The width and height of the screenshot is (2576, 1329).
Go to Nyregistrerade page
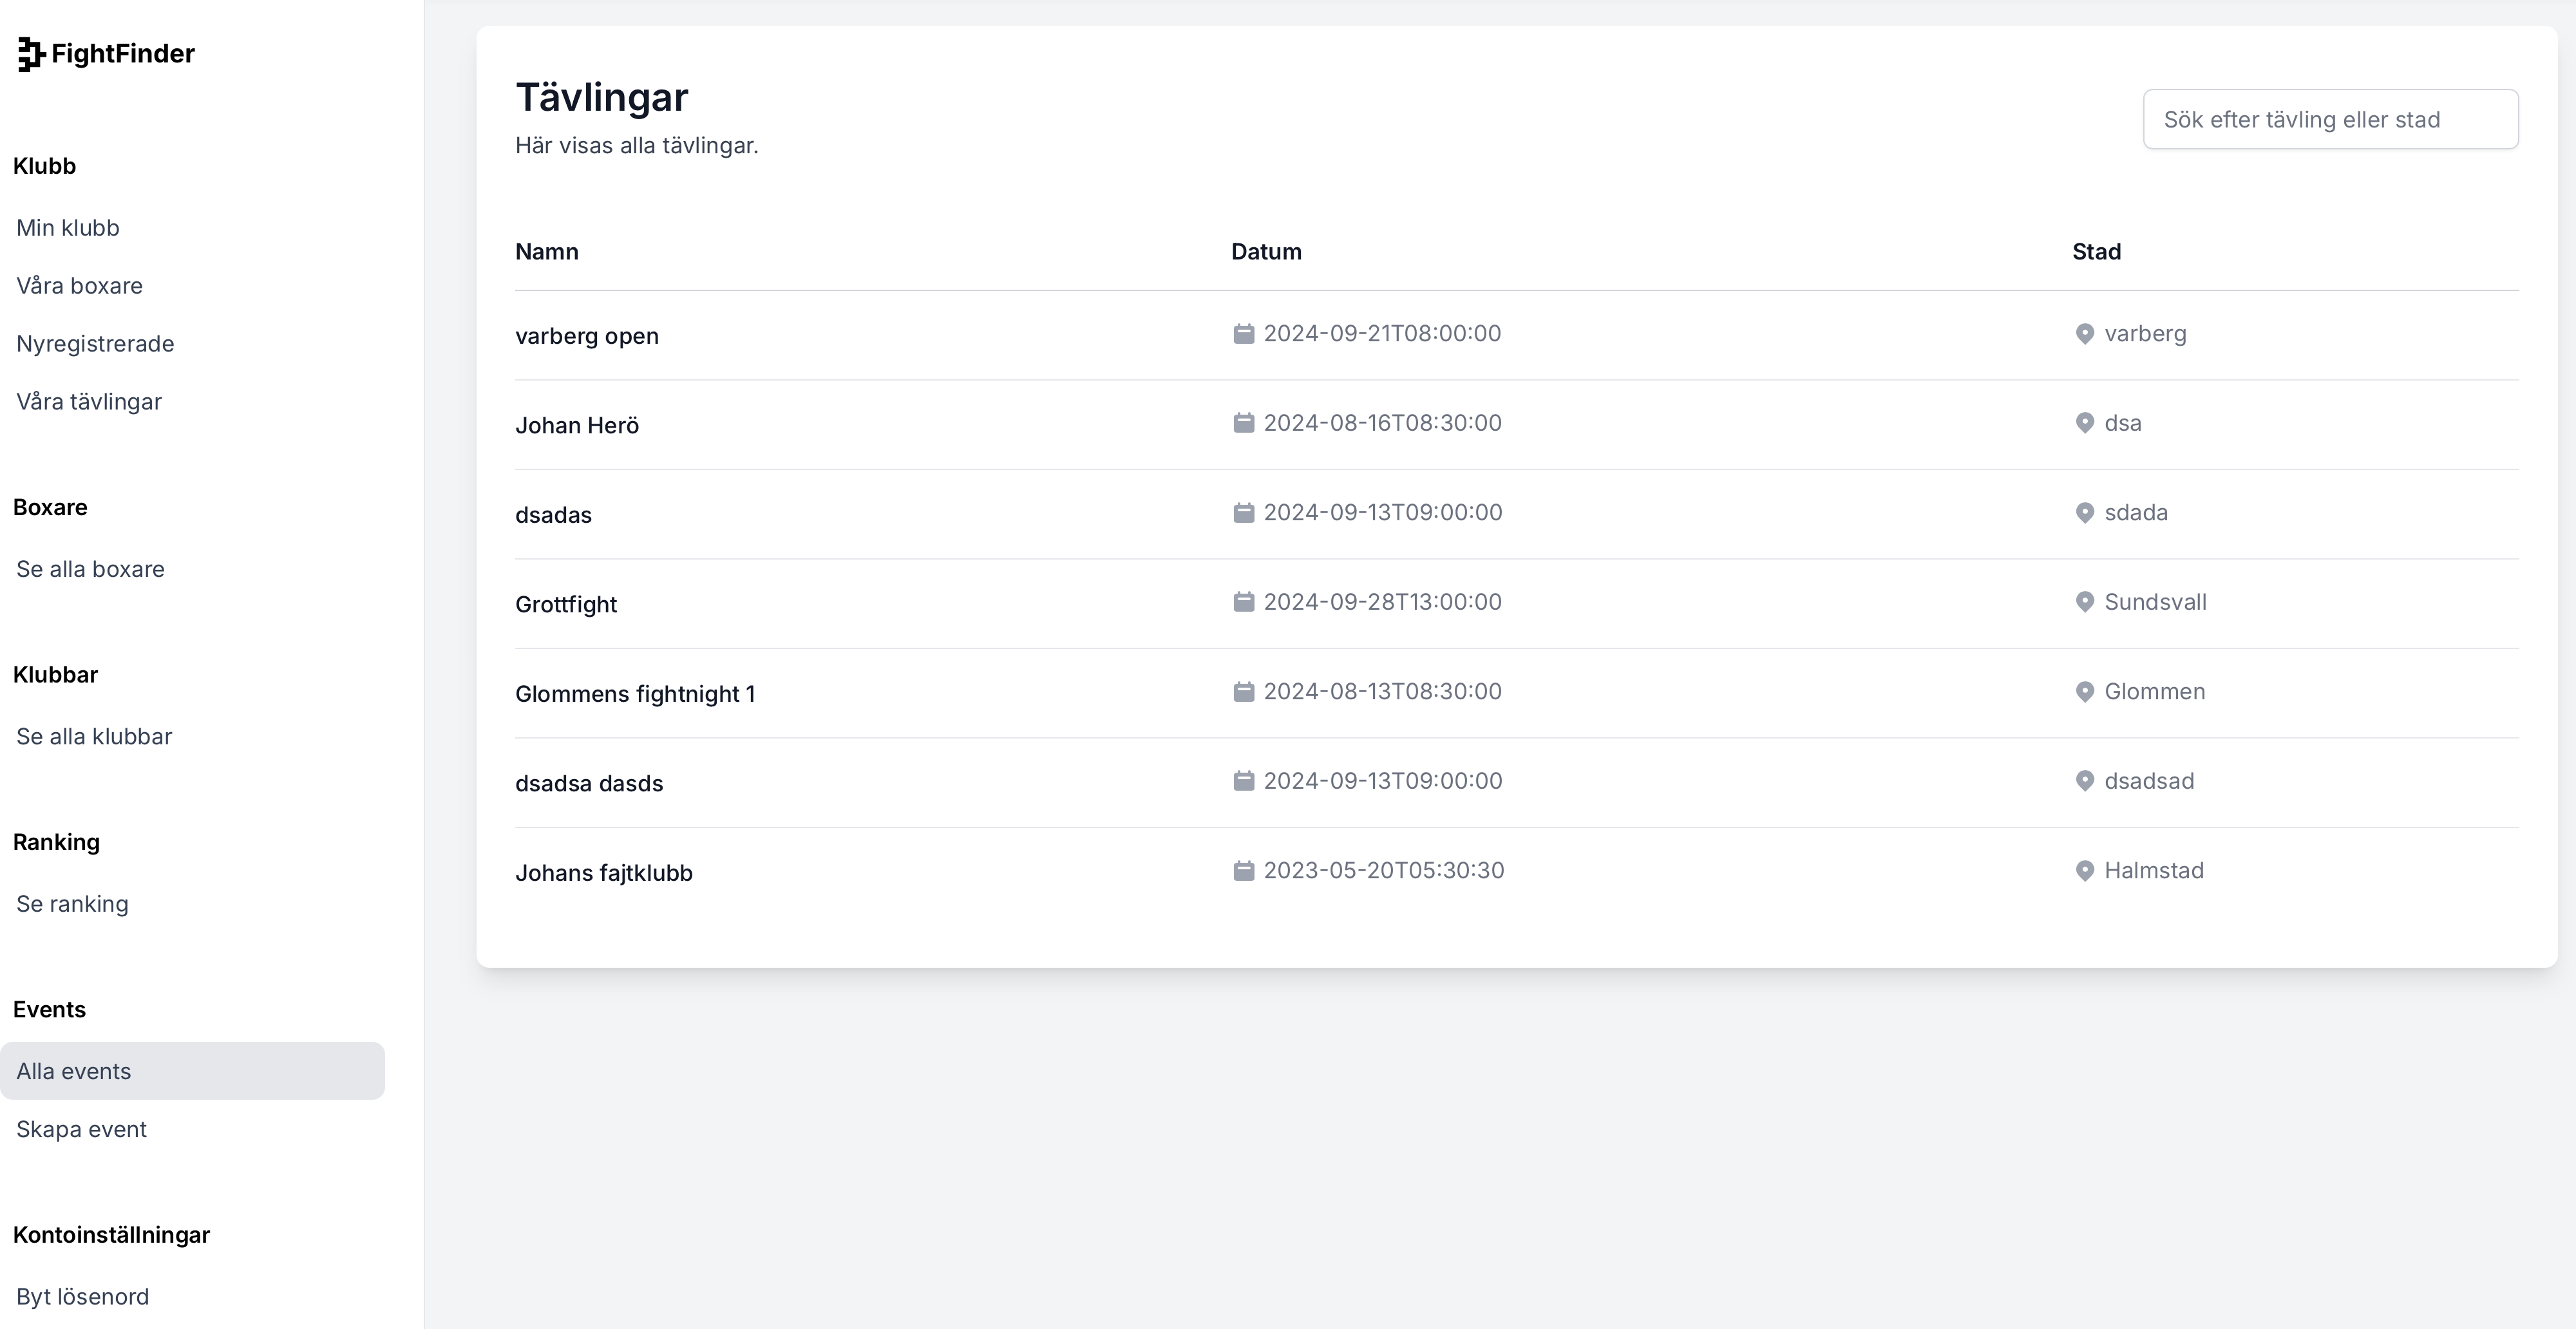(x=95, y=344)
